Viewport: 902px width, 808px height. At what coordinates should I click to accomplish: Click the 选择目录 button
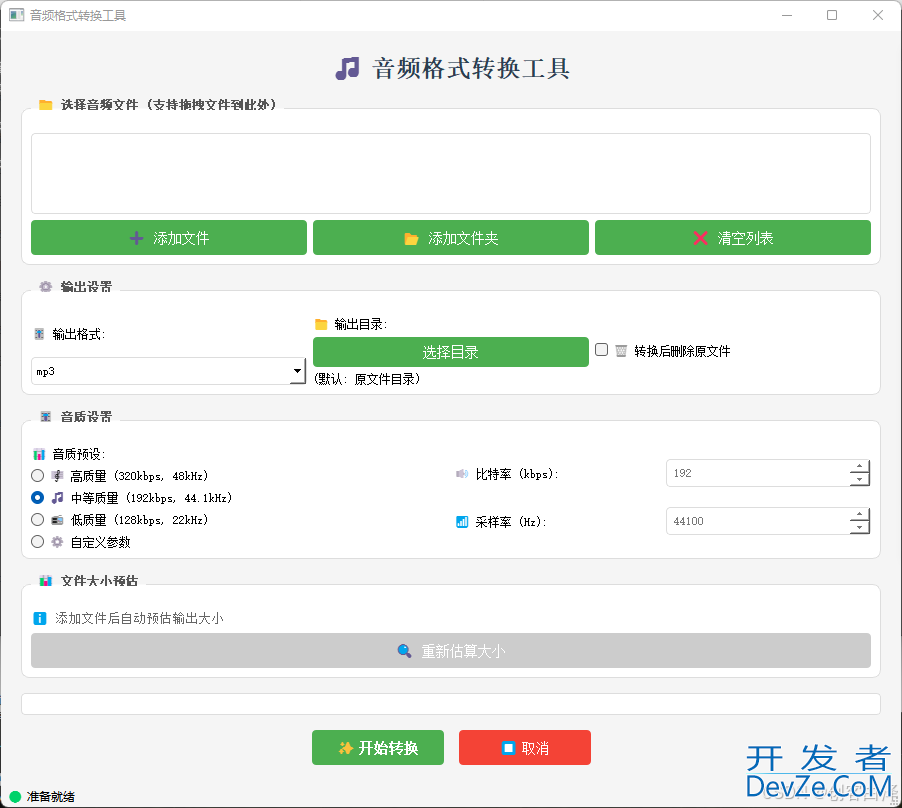[450, 352]
